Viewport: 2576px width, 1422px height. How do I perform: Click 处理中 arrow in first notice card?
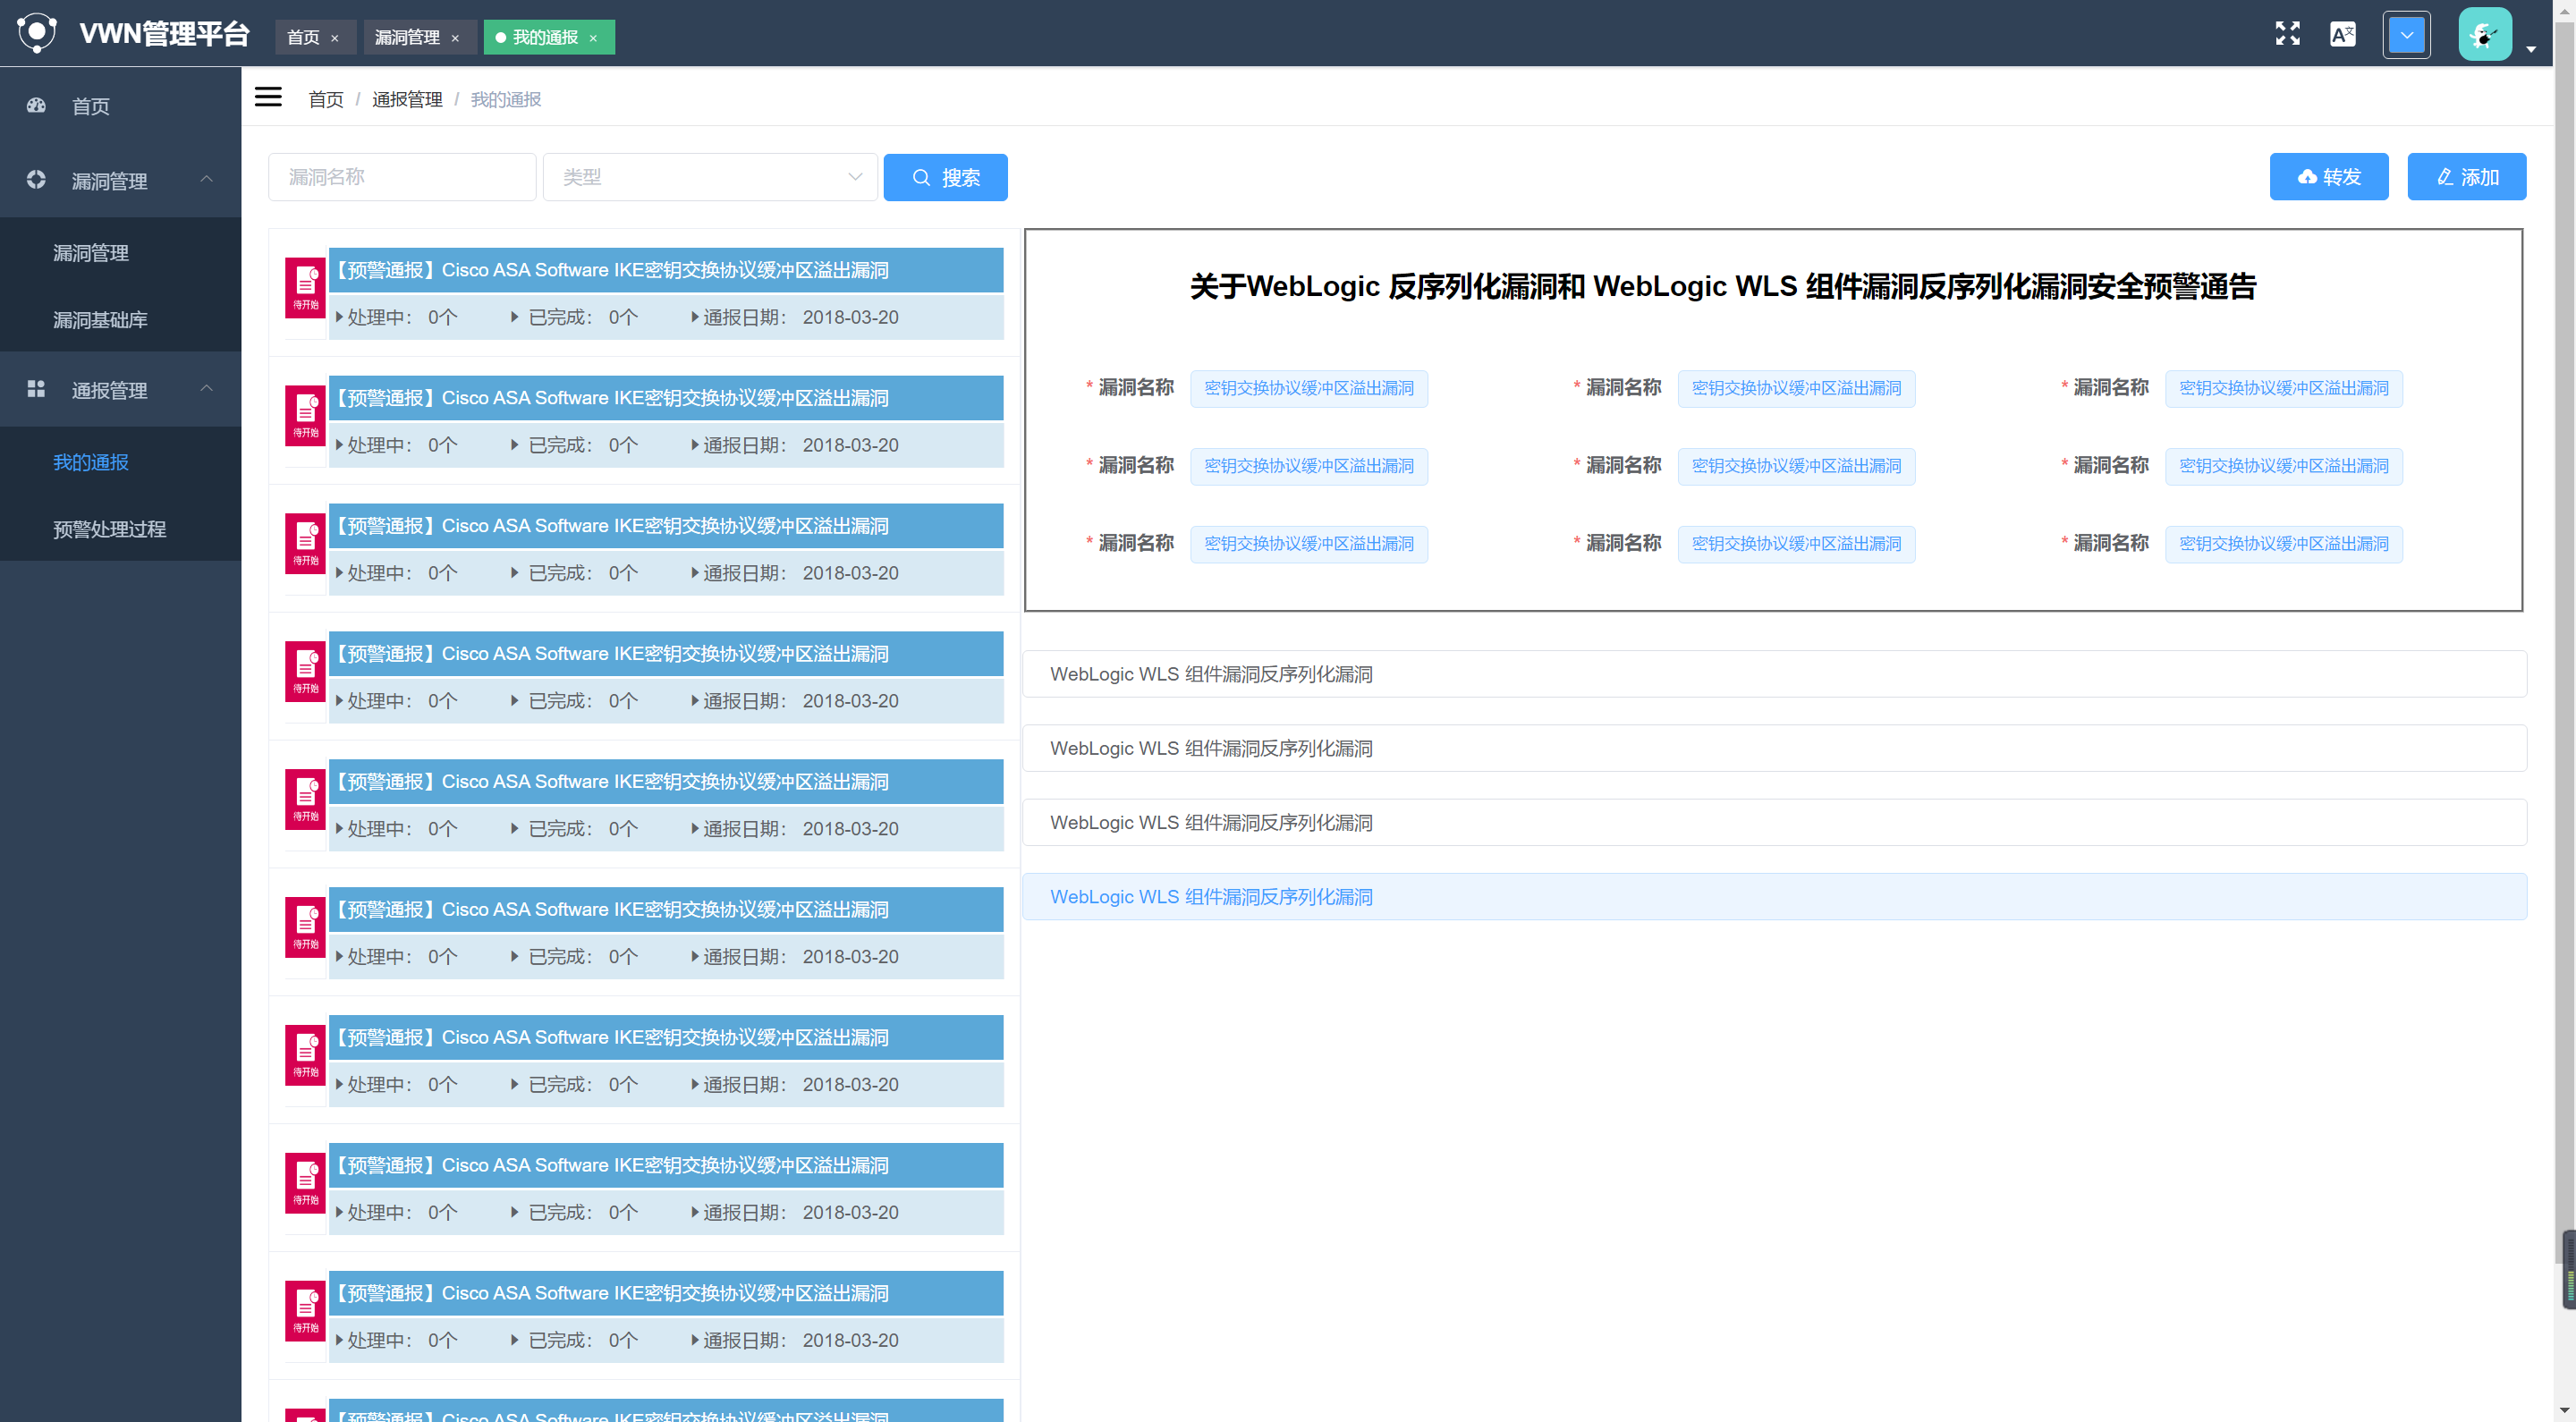pyautogui.click(x=340, y=317)
